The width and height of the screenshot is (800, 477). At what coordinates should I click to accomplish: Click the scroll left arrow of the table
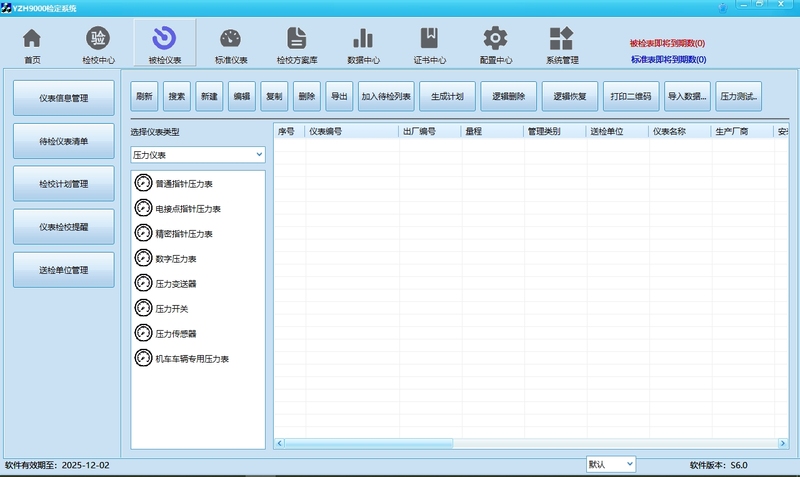pos(279,443)
